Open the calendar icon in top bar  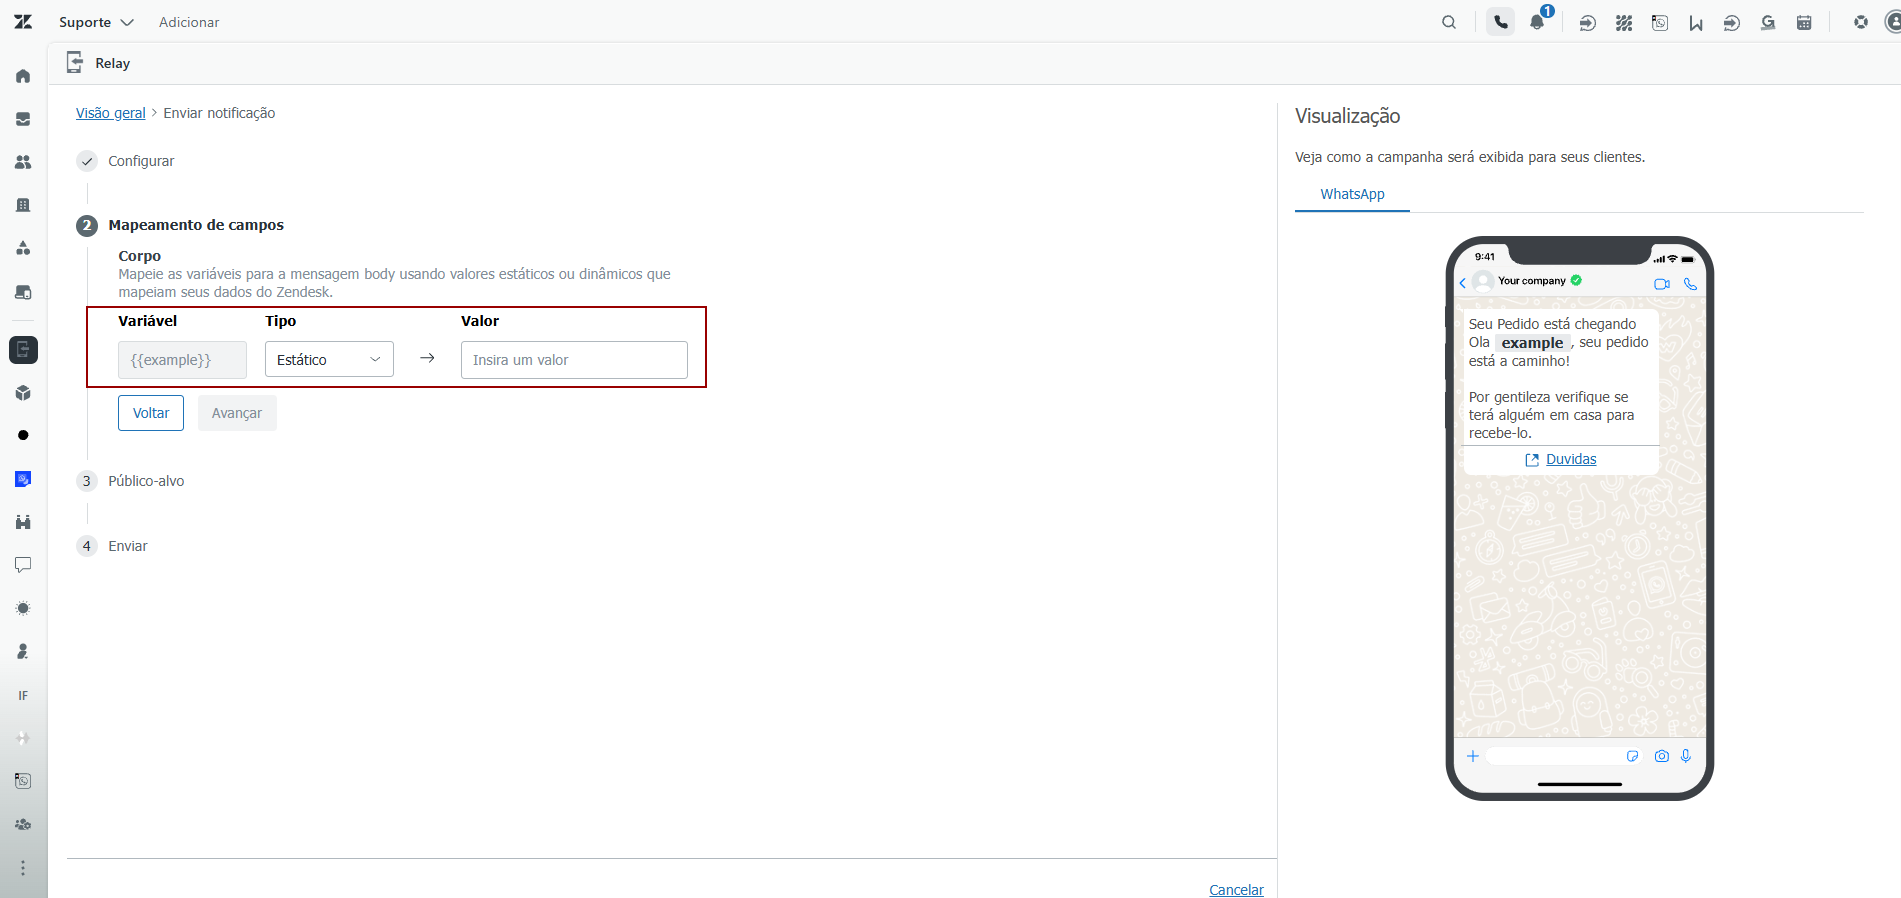(x=1804, y=23)
